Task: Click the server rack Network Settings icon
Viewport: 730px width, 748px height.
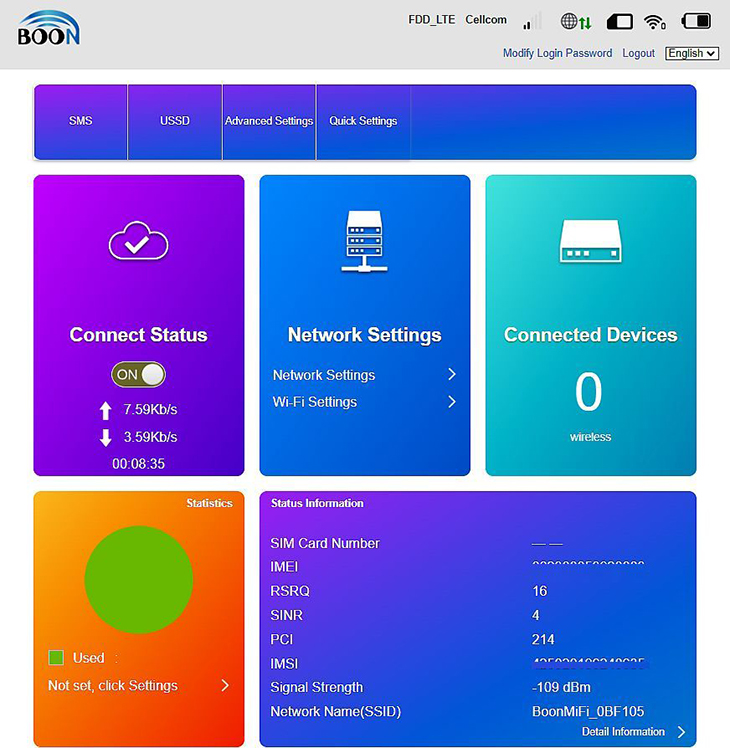Action: point(365,241)
